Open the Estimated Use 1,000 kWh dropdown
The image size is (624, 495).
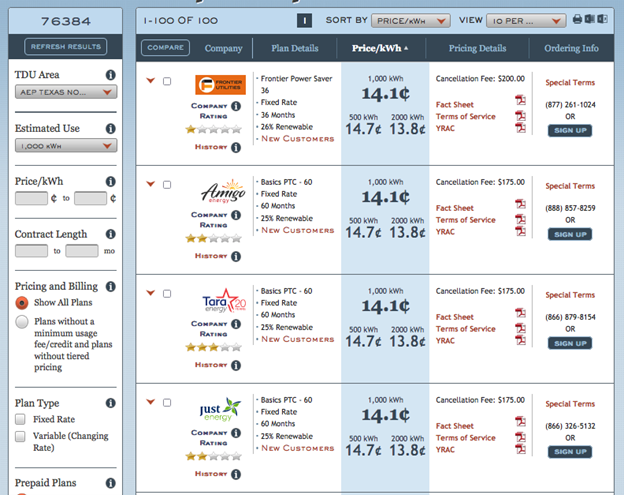[x=66, y=146]
